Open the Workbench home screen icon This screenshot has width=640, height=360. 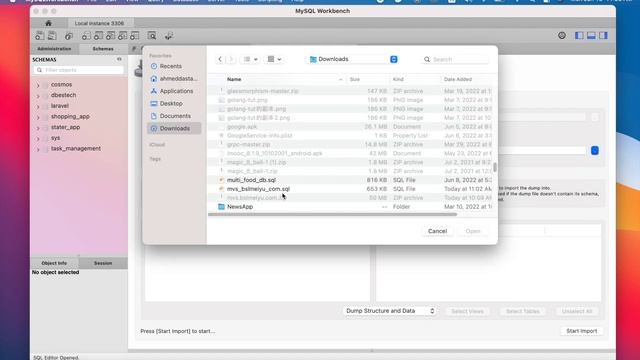tap(48, 23)
